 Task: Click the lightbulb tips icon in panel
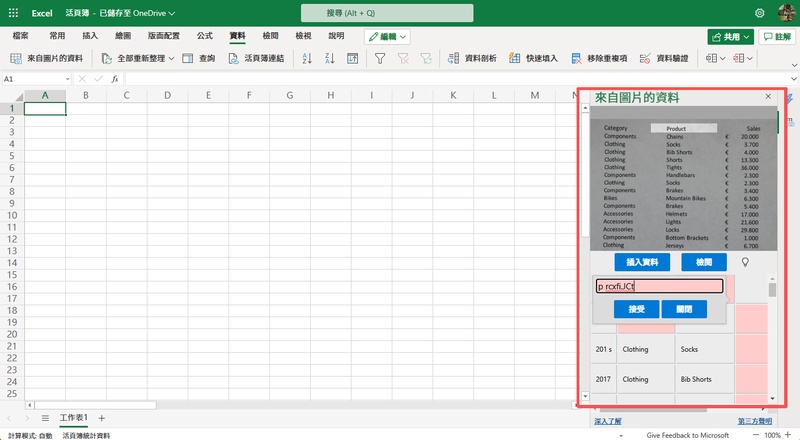[x=744, y=262]
